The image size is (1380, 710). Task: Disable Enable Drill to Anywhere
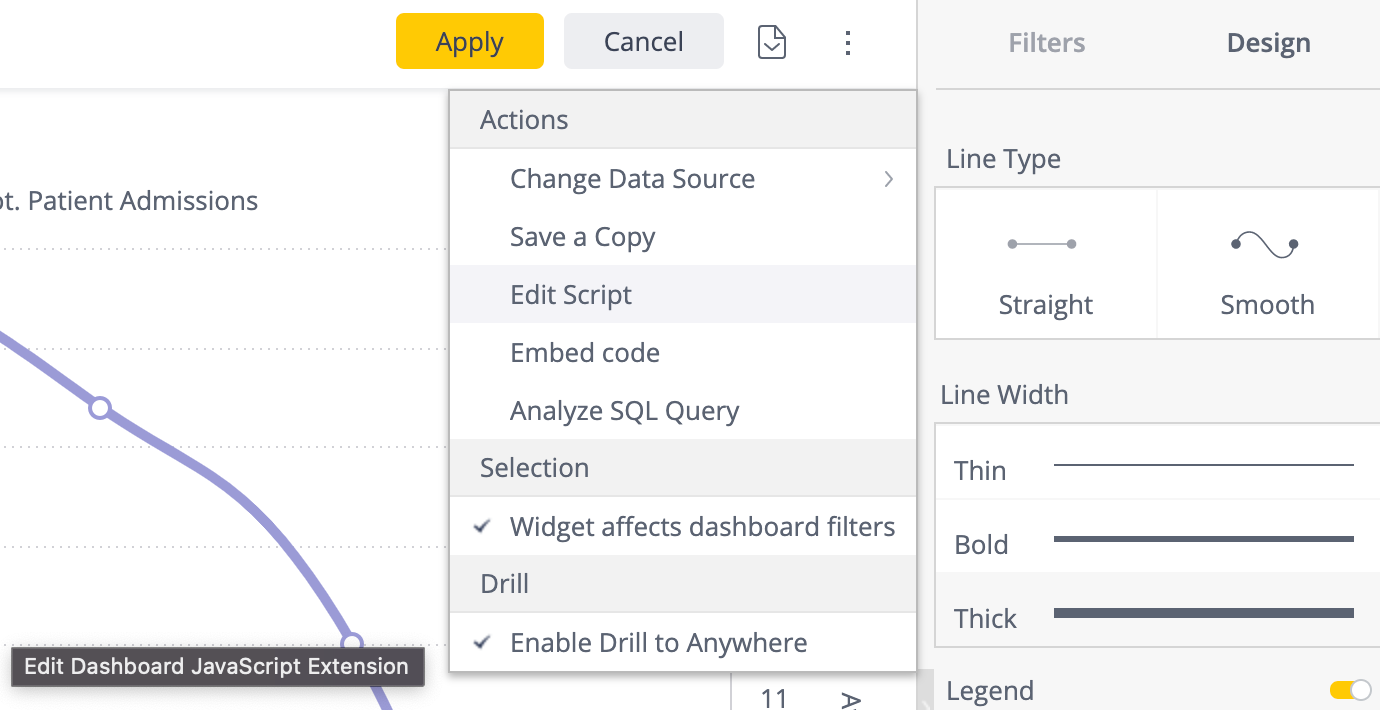point(658,643)
